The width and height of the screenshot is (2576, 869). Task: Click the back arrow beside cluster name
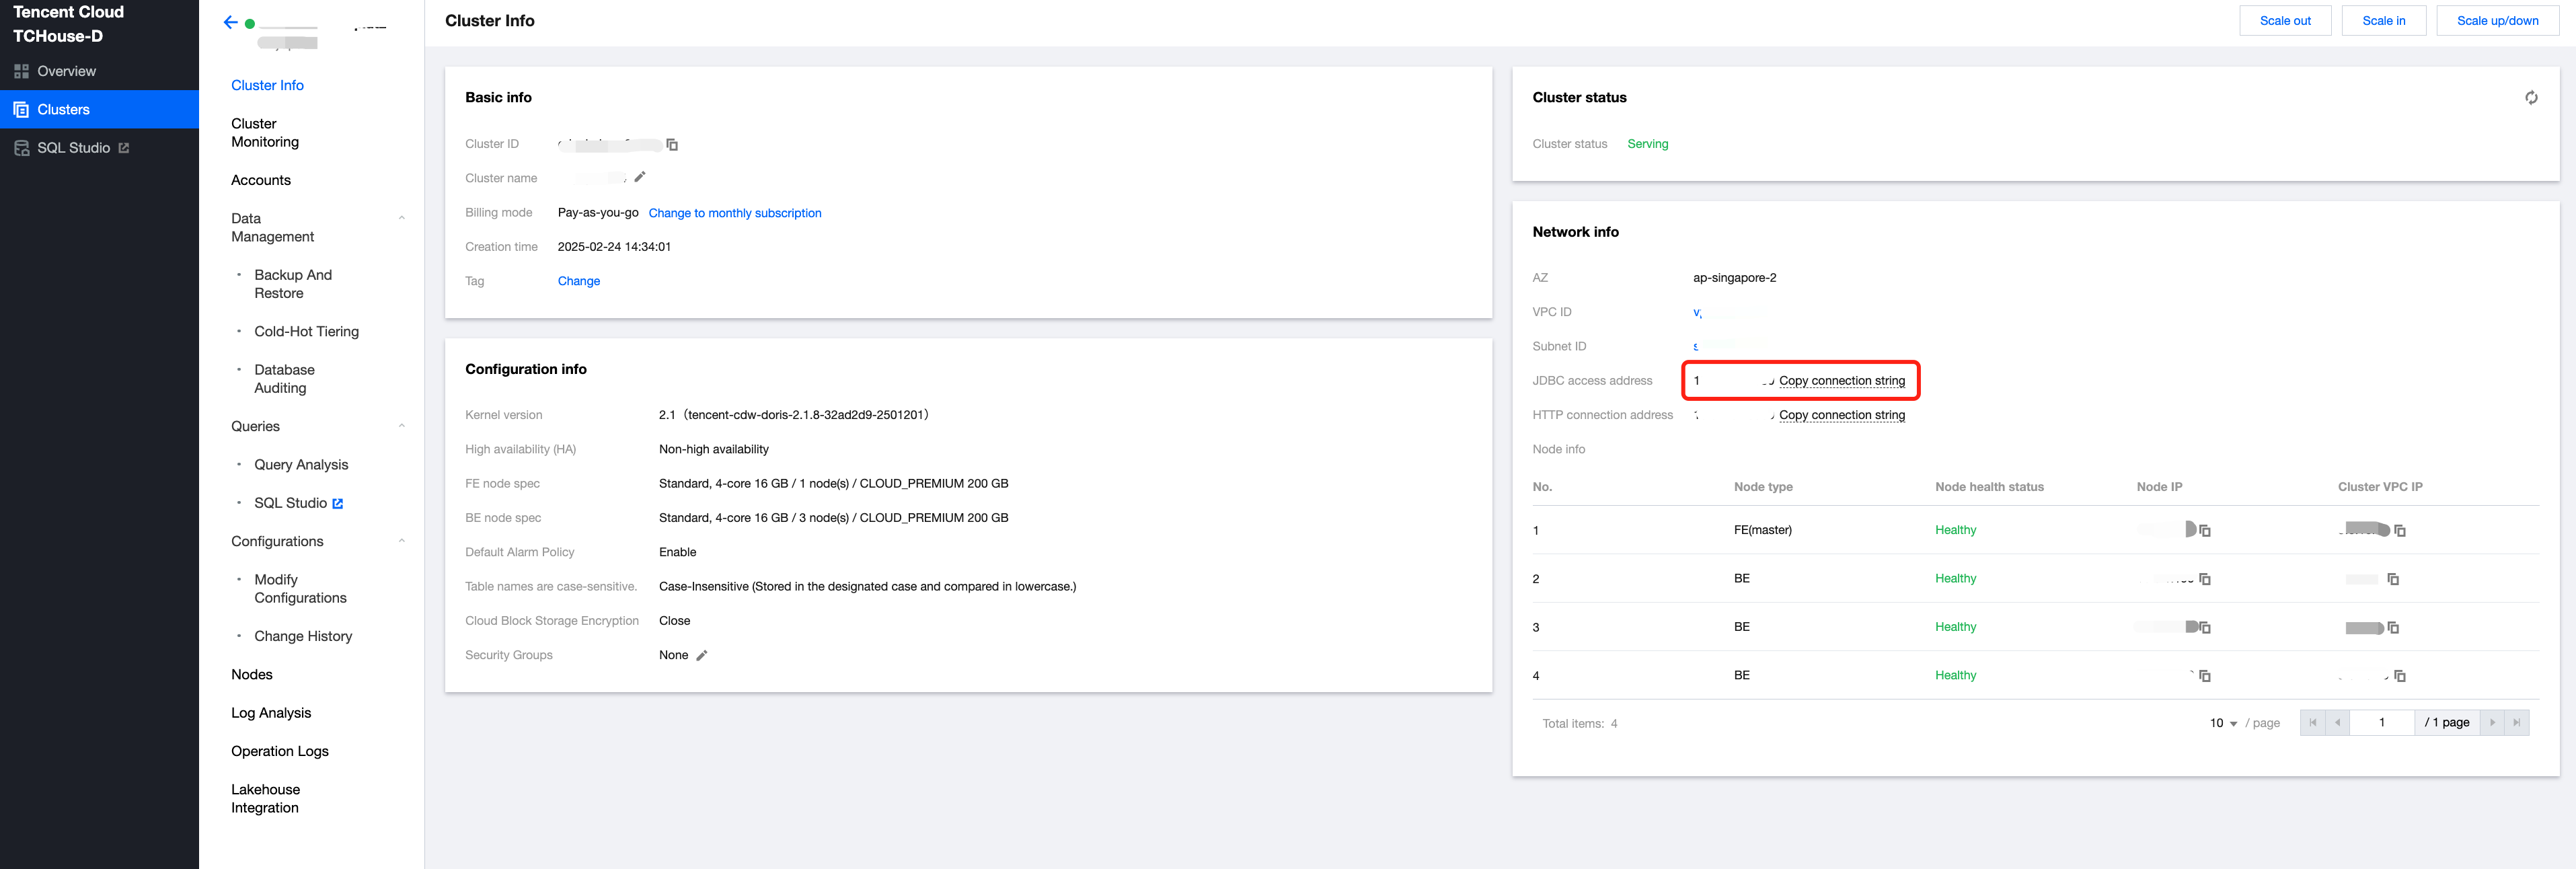pyautogui.click(x=230, y=22)
